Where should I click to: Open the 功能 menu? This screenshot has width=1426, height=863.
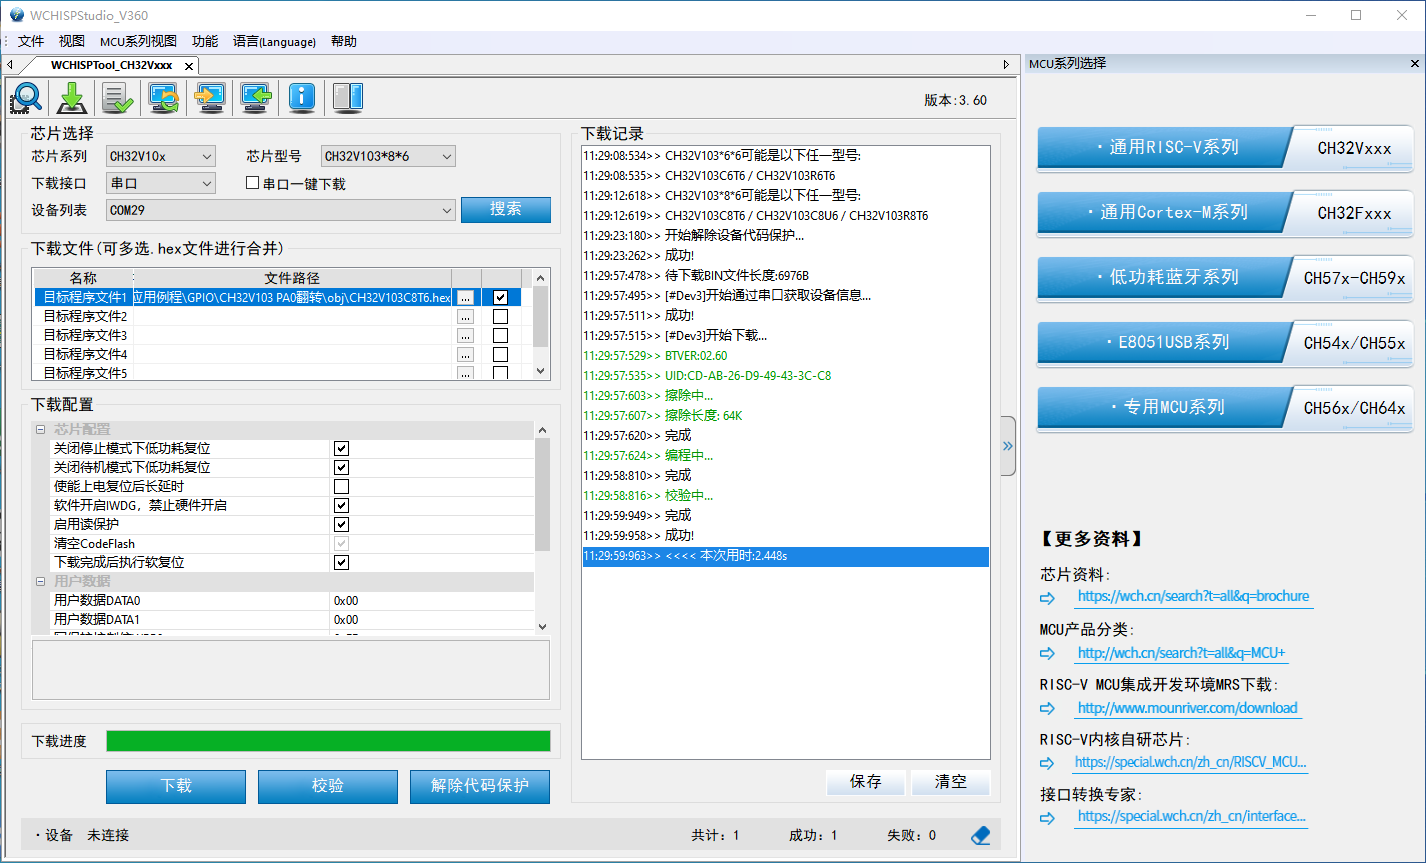(x=205, y=42)
